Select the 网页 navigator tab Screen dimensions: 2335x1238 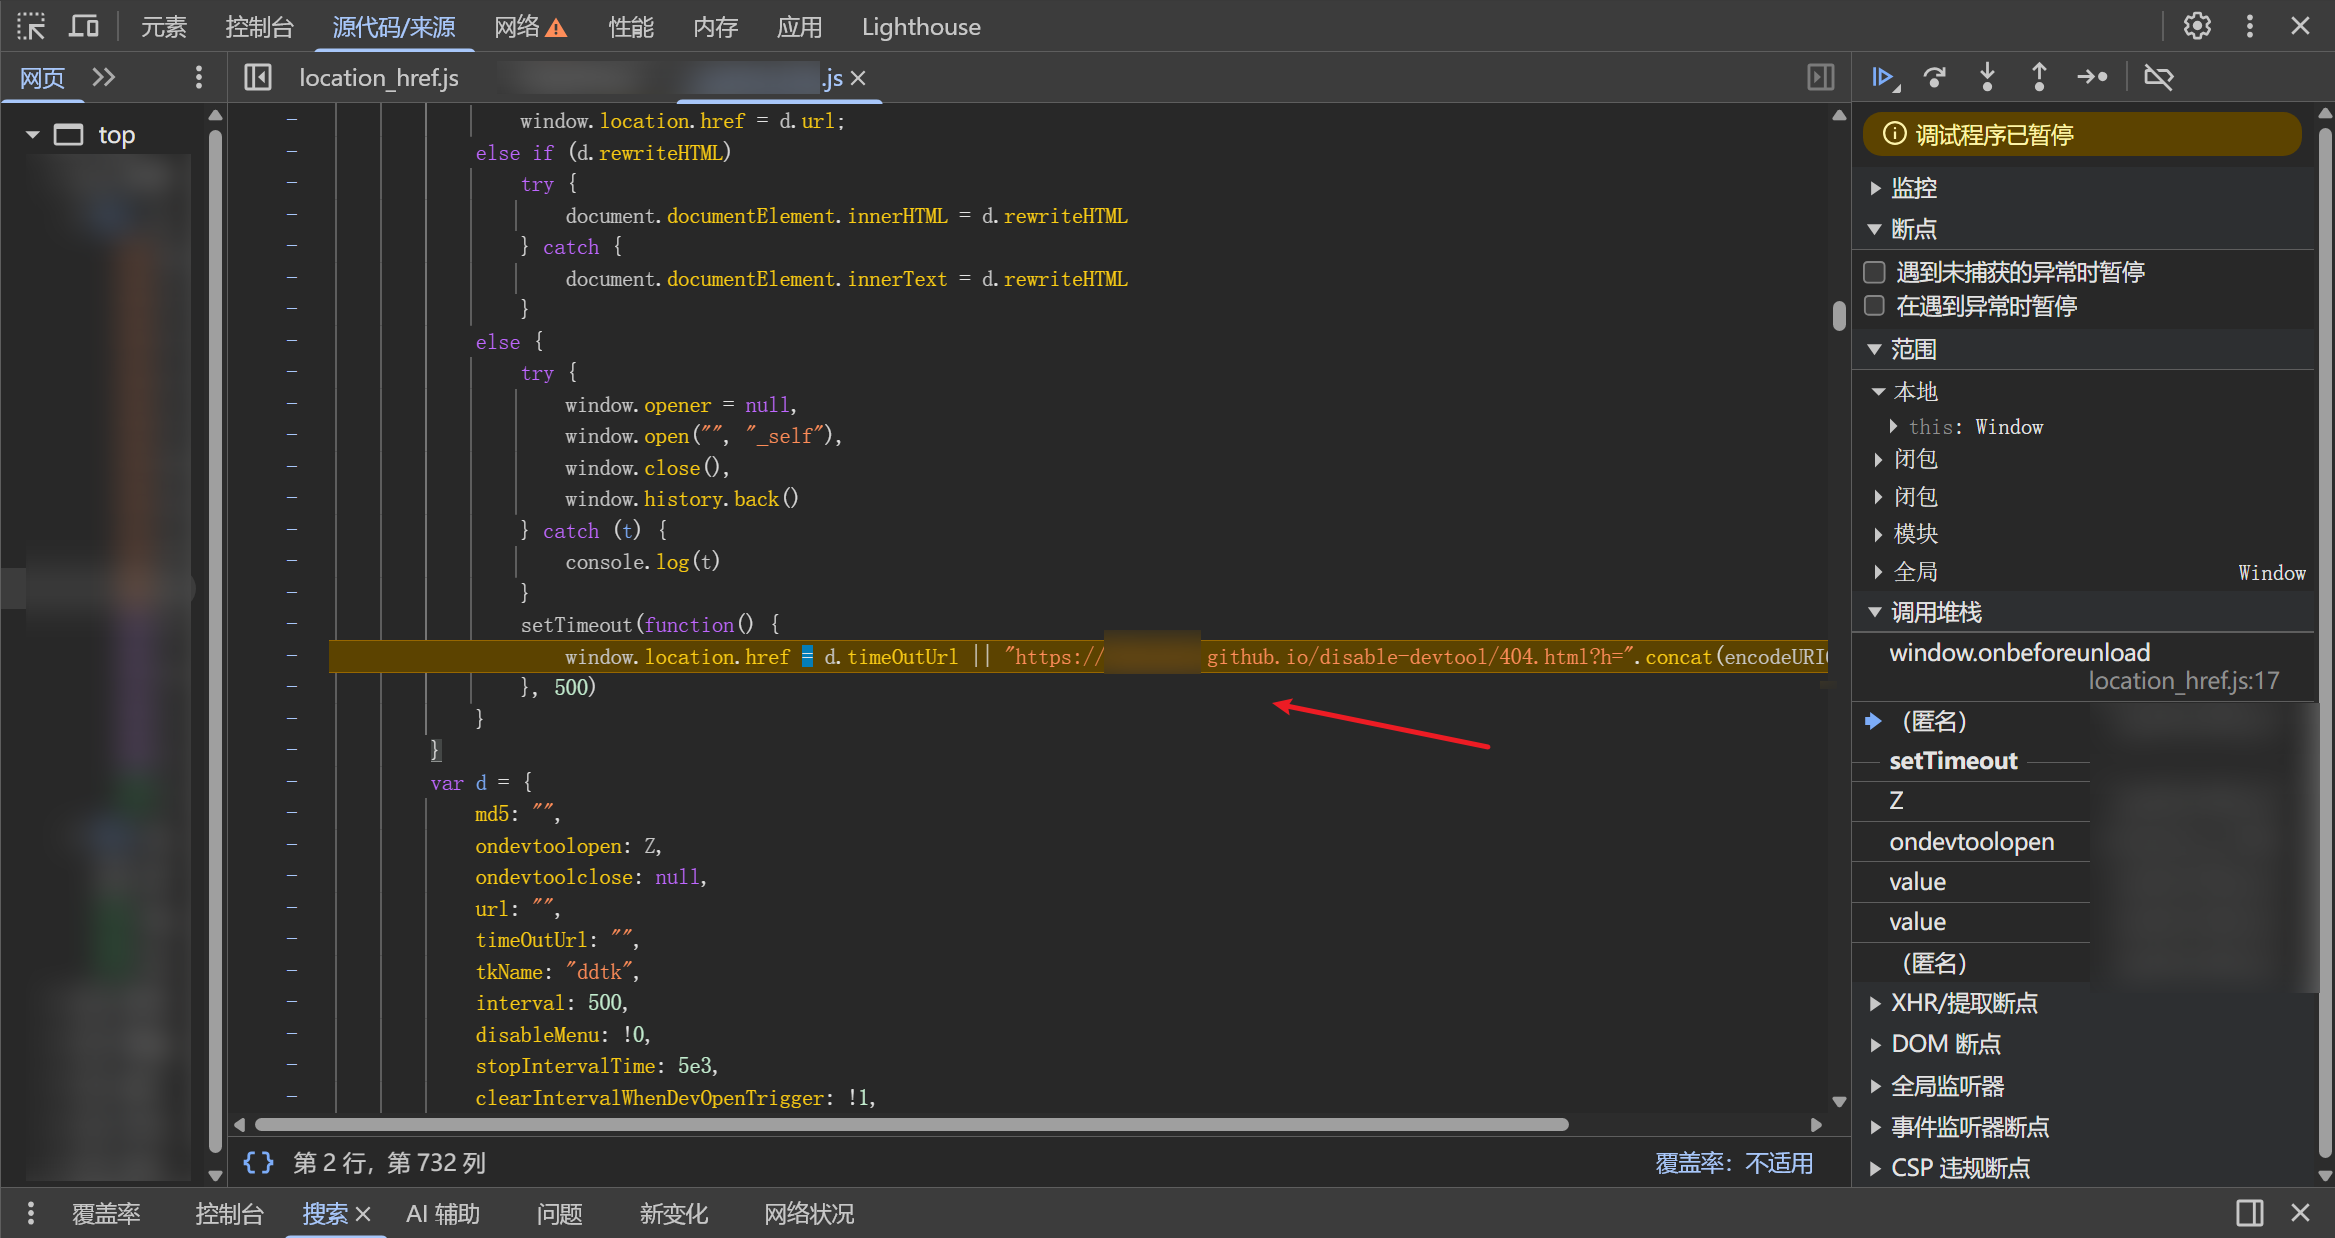click(42, 77)
